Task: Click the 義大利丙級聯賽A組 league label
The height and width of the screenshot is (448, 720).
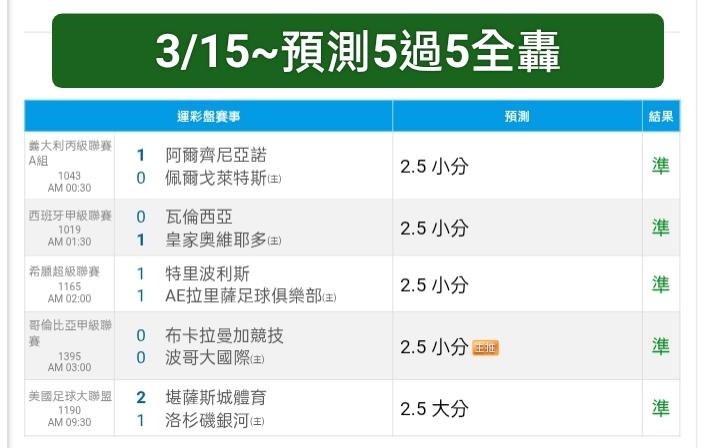Action: click(70, 152)
